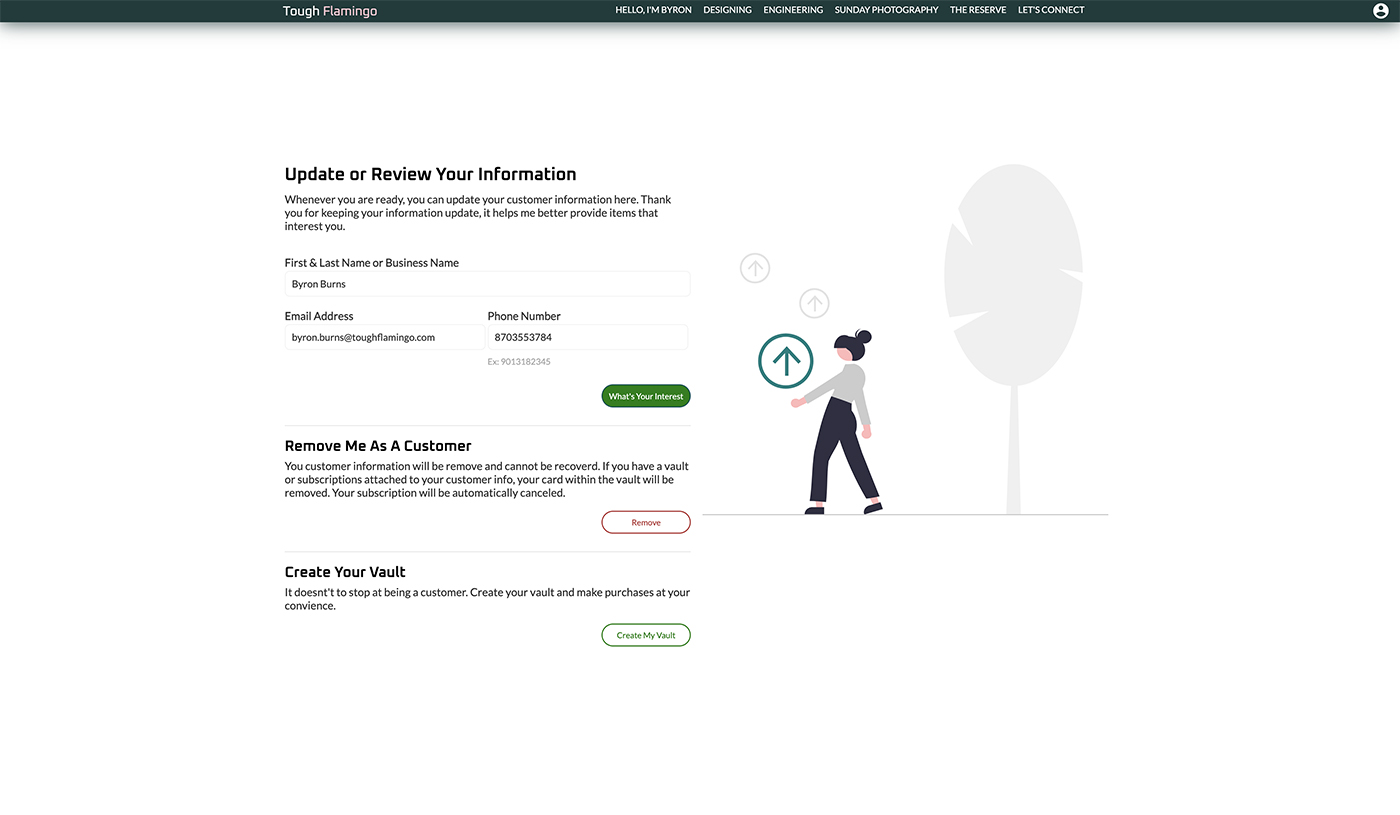
Task: Click the walking woman illustration
Action: click(x=842, y=430)
